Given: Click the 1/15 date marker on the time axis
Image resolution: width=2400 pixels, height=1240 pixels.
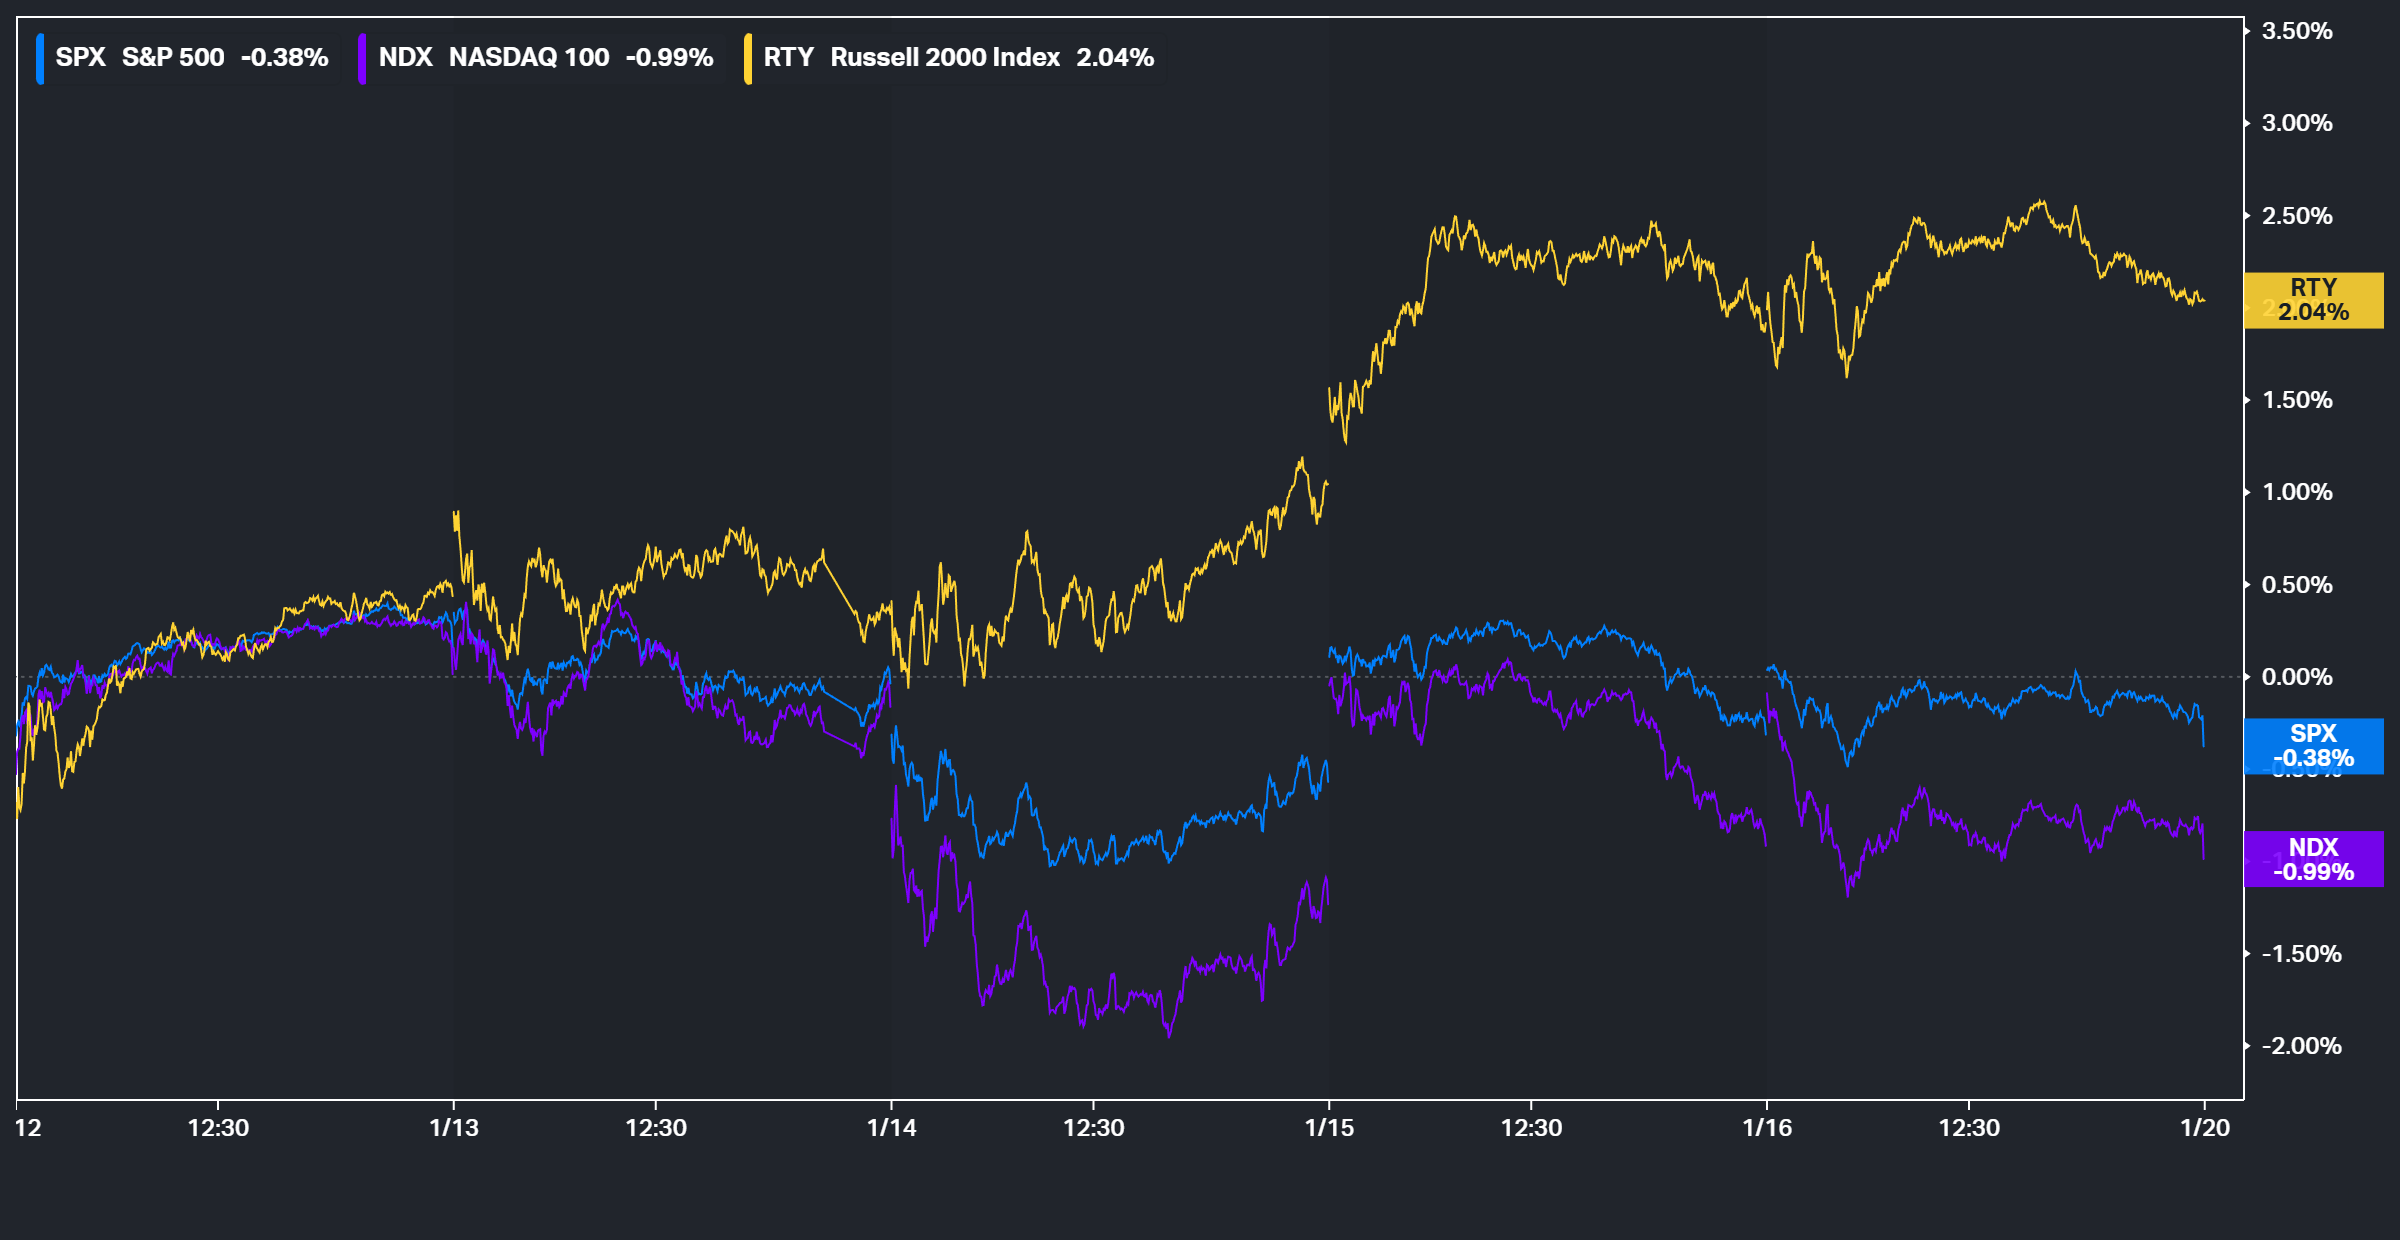Looking at the screenshot, I should tap(1329, 1128).
